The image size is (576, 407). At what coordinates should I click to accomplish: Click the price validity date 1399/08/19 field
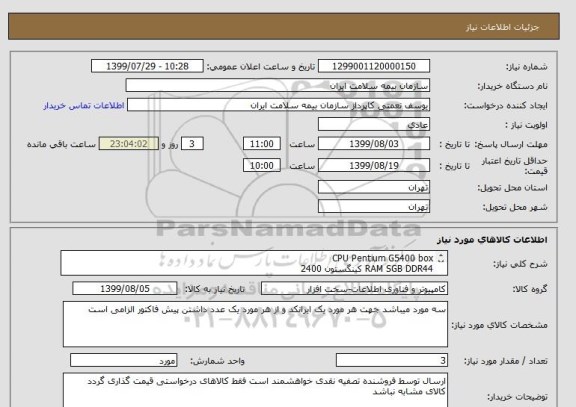374,165
